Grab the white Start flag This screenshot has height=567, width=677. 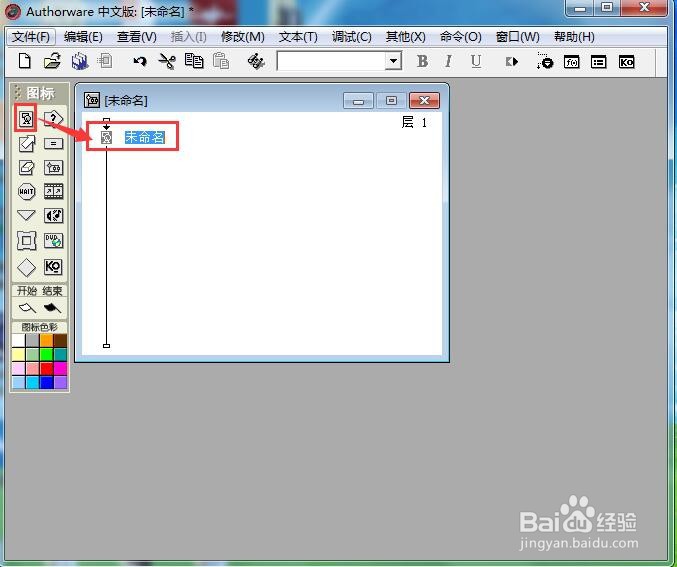[27, 308]
